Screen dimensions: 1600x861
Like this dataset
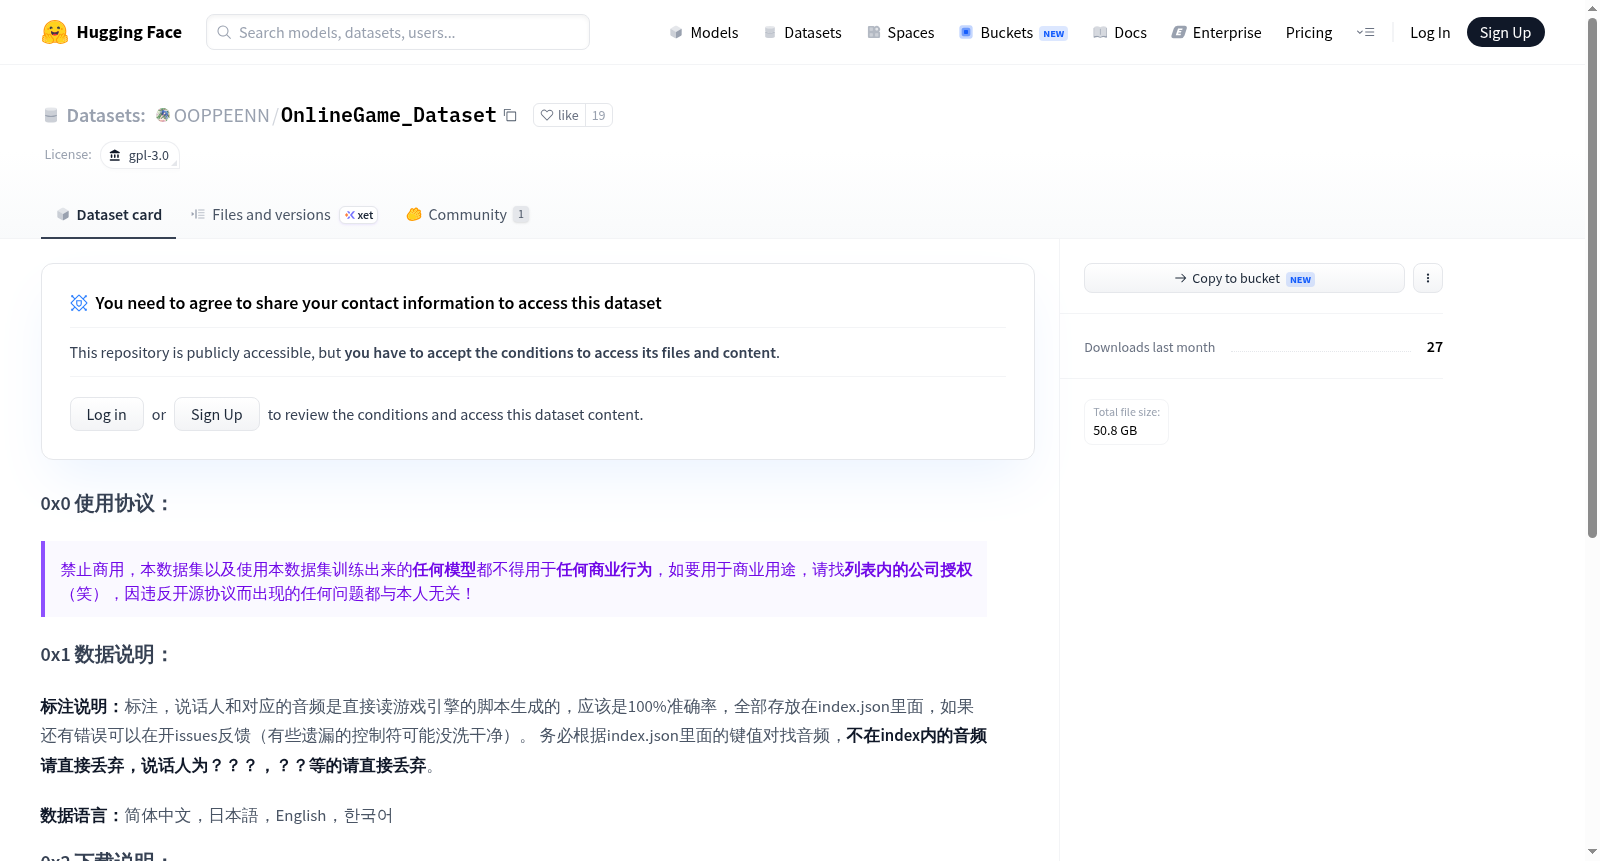pyautogui.click(x=559, y=115)
